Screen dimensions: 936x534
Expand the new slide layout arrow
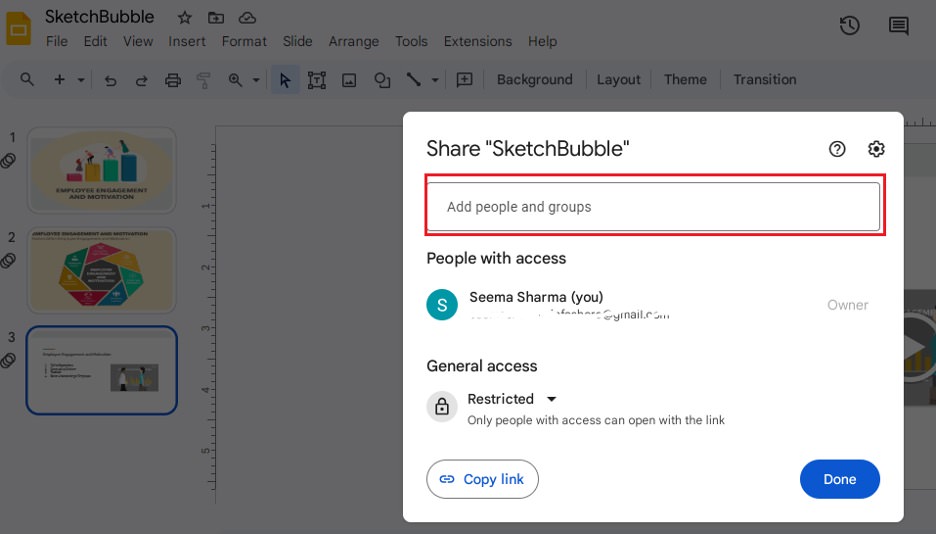coord(81,79)
